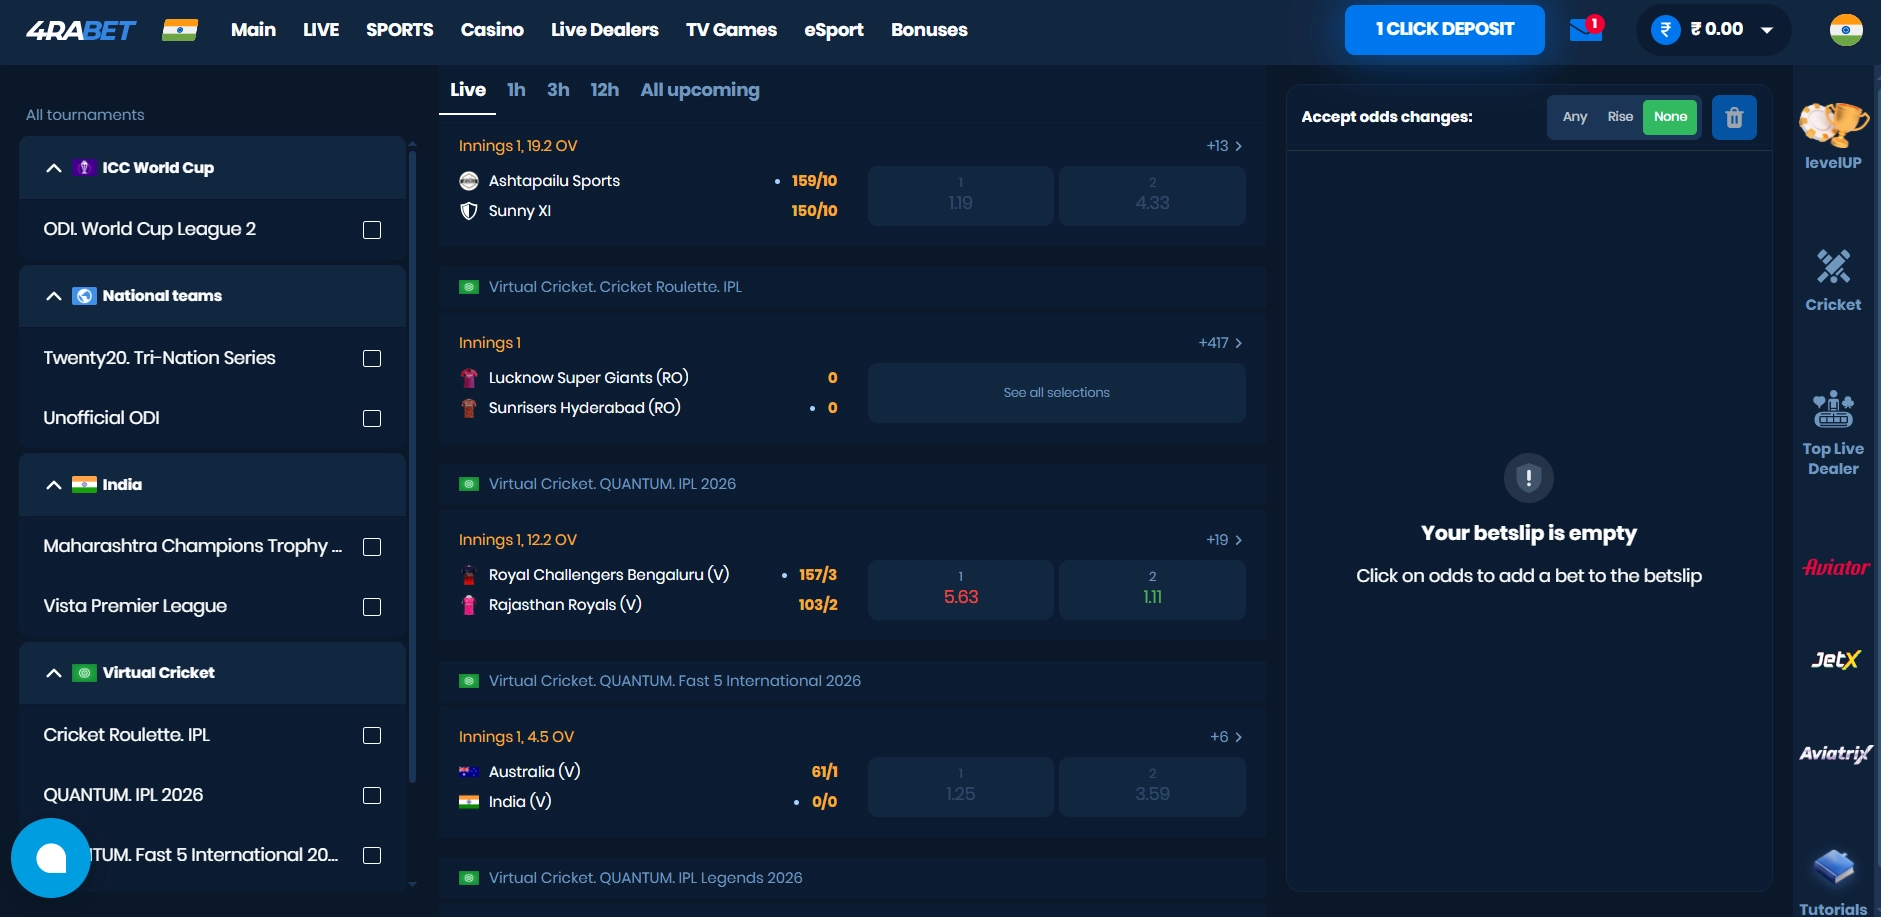Open the Top Live Dealer shortcut
The image size is (1881, 917).
pyautogui.click(x=1833, y=432)
